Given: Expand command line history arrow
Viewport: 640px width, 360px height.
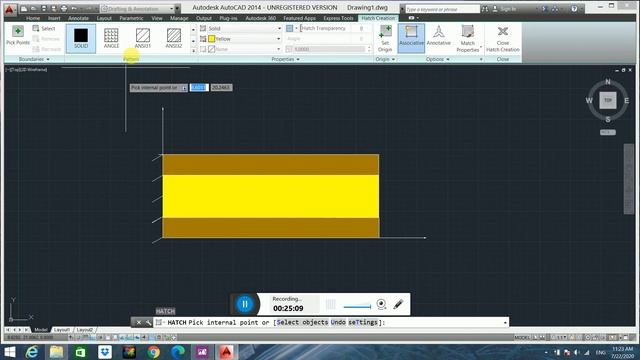Looking at the screenshot, I should [x=505, y=322].
